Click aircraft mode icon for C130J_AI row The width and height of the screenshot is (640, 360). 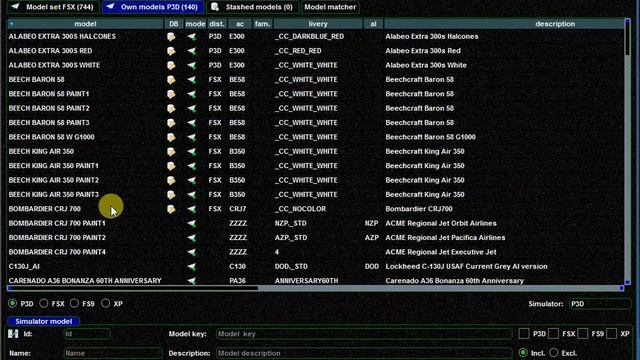click(191, 267)
